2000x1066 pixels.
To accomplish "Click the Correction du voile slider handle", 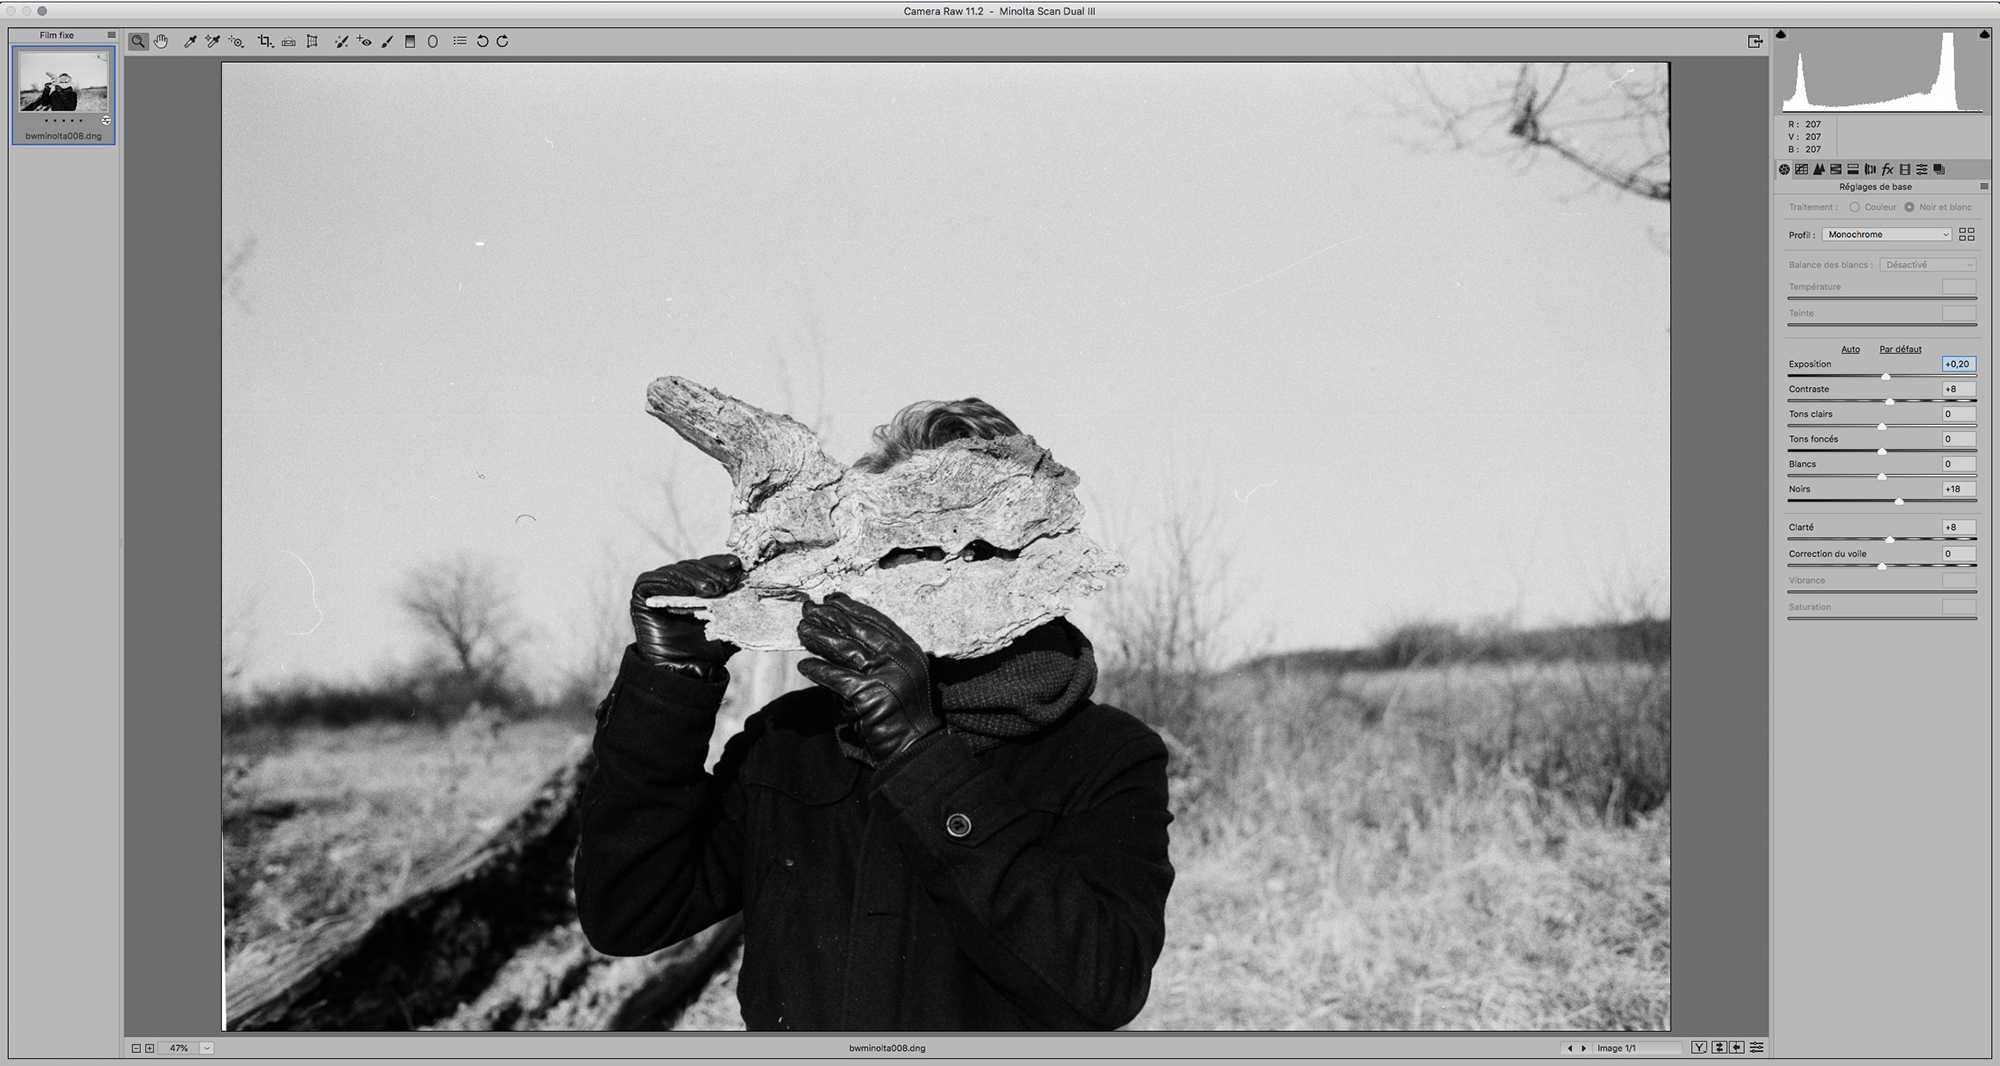I will [1882, 566].
